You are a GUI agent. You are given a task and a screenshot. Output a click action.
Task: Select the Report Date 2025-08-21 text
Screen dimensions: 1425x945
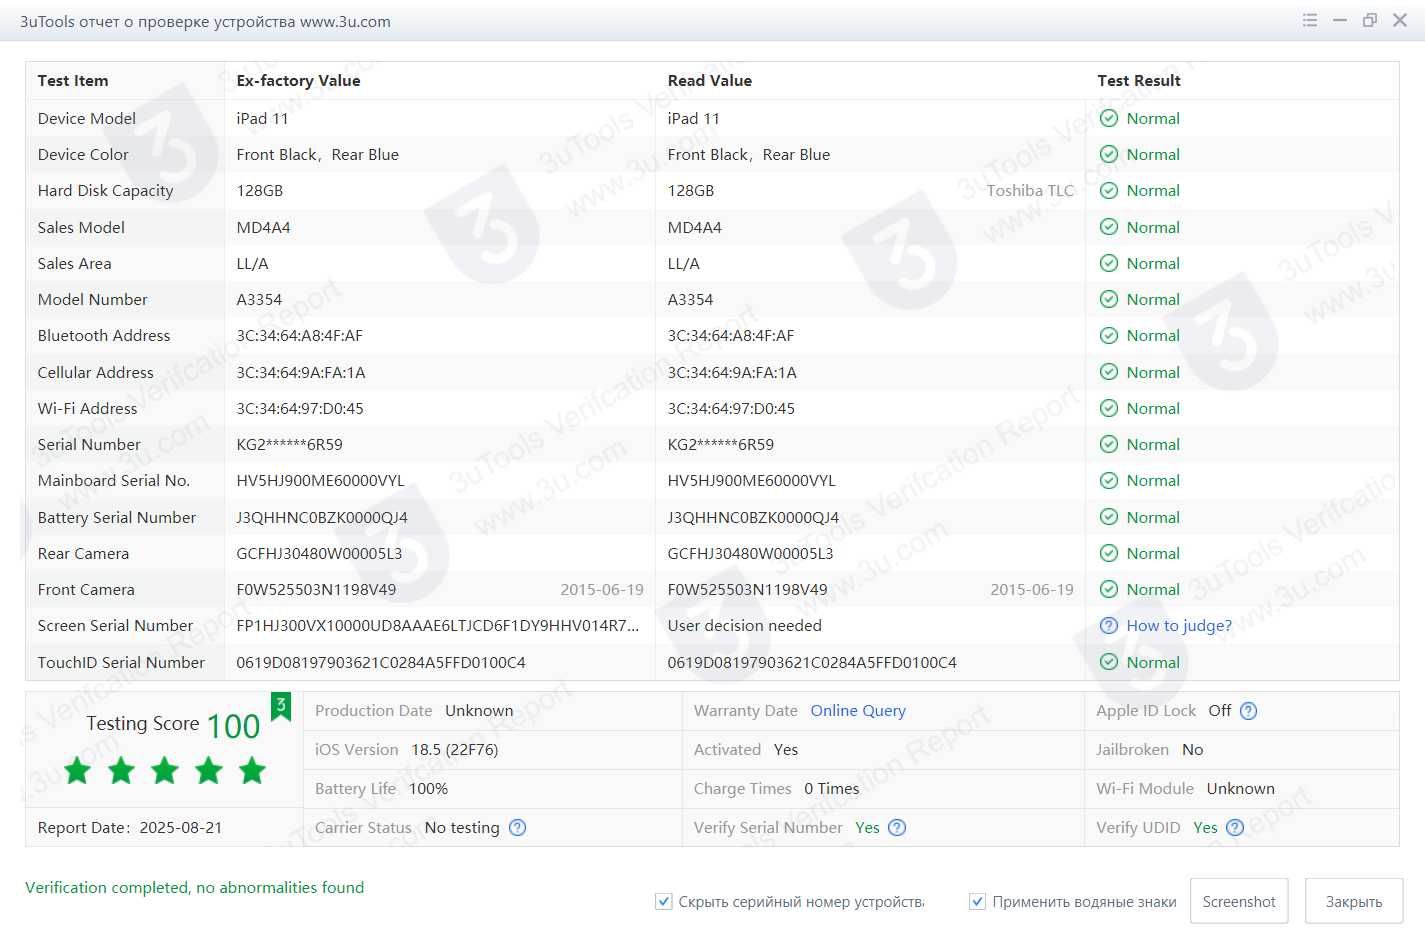[130, 828]
